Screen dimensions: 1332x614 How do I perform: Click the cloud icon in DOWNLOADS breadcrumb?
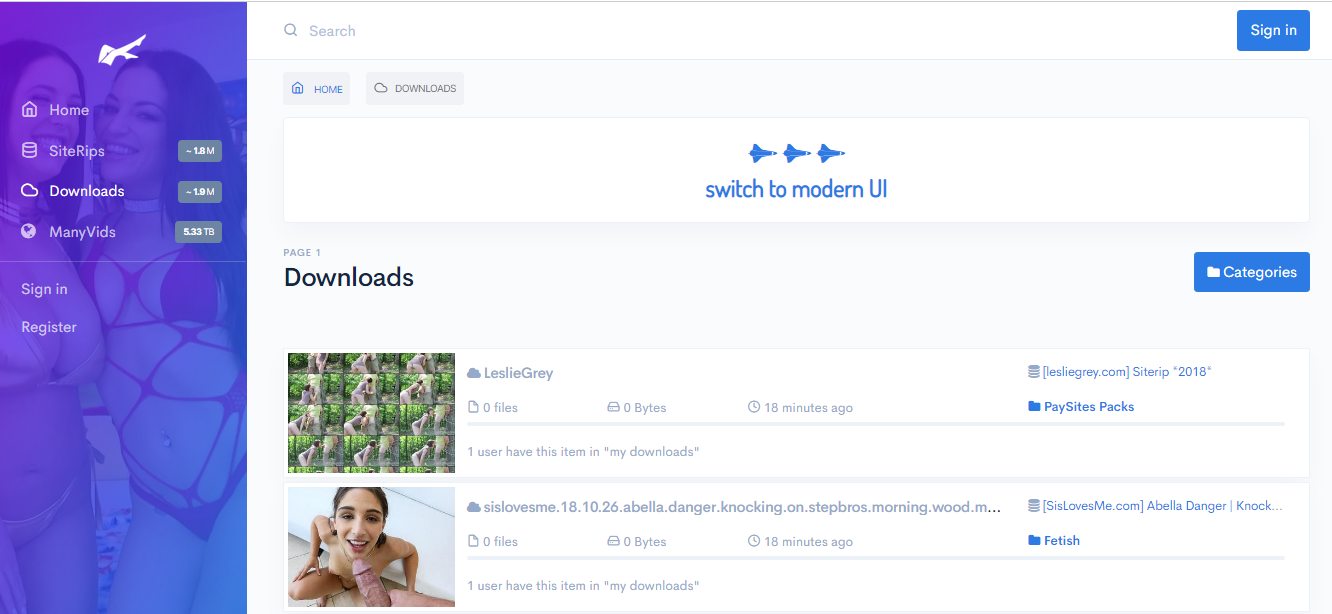[381, 88]
